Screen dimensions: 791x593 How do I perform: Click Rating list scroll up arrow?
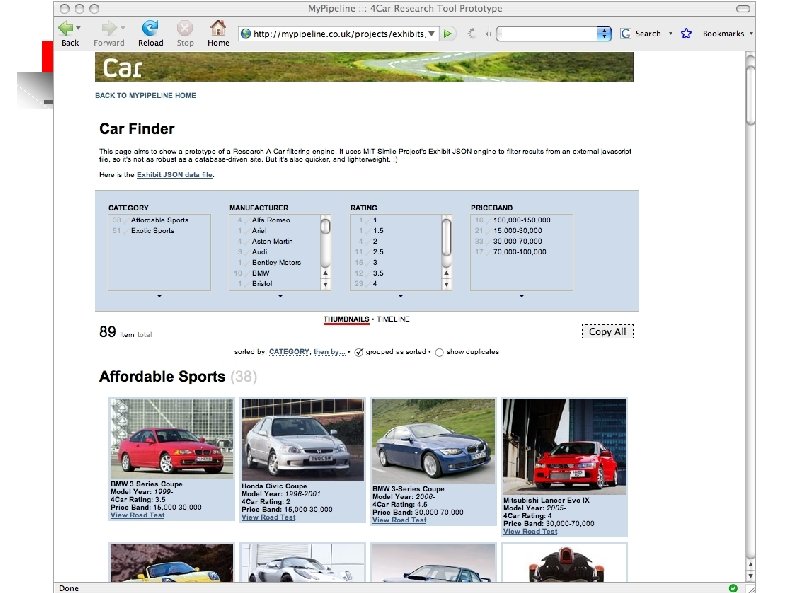coord(446,273)
